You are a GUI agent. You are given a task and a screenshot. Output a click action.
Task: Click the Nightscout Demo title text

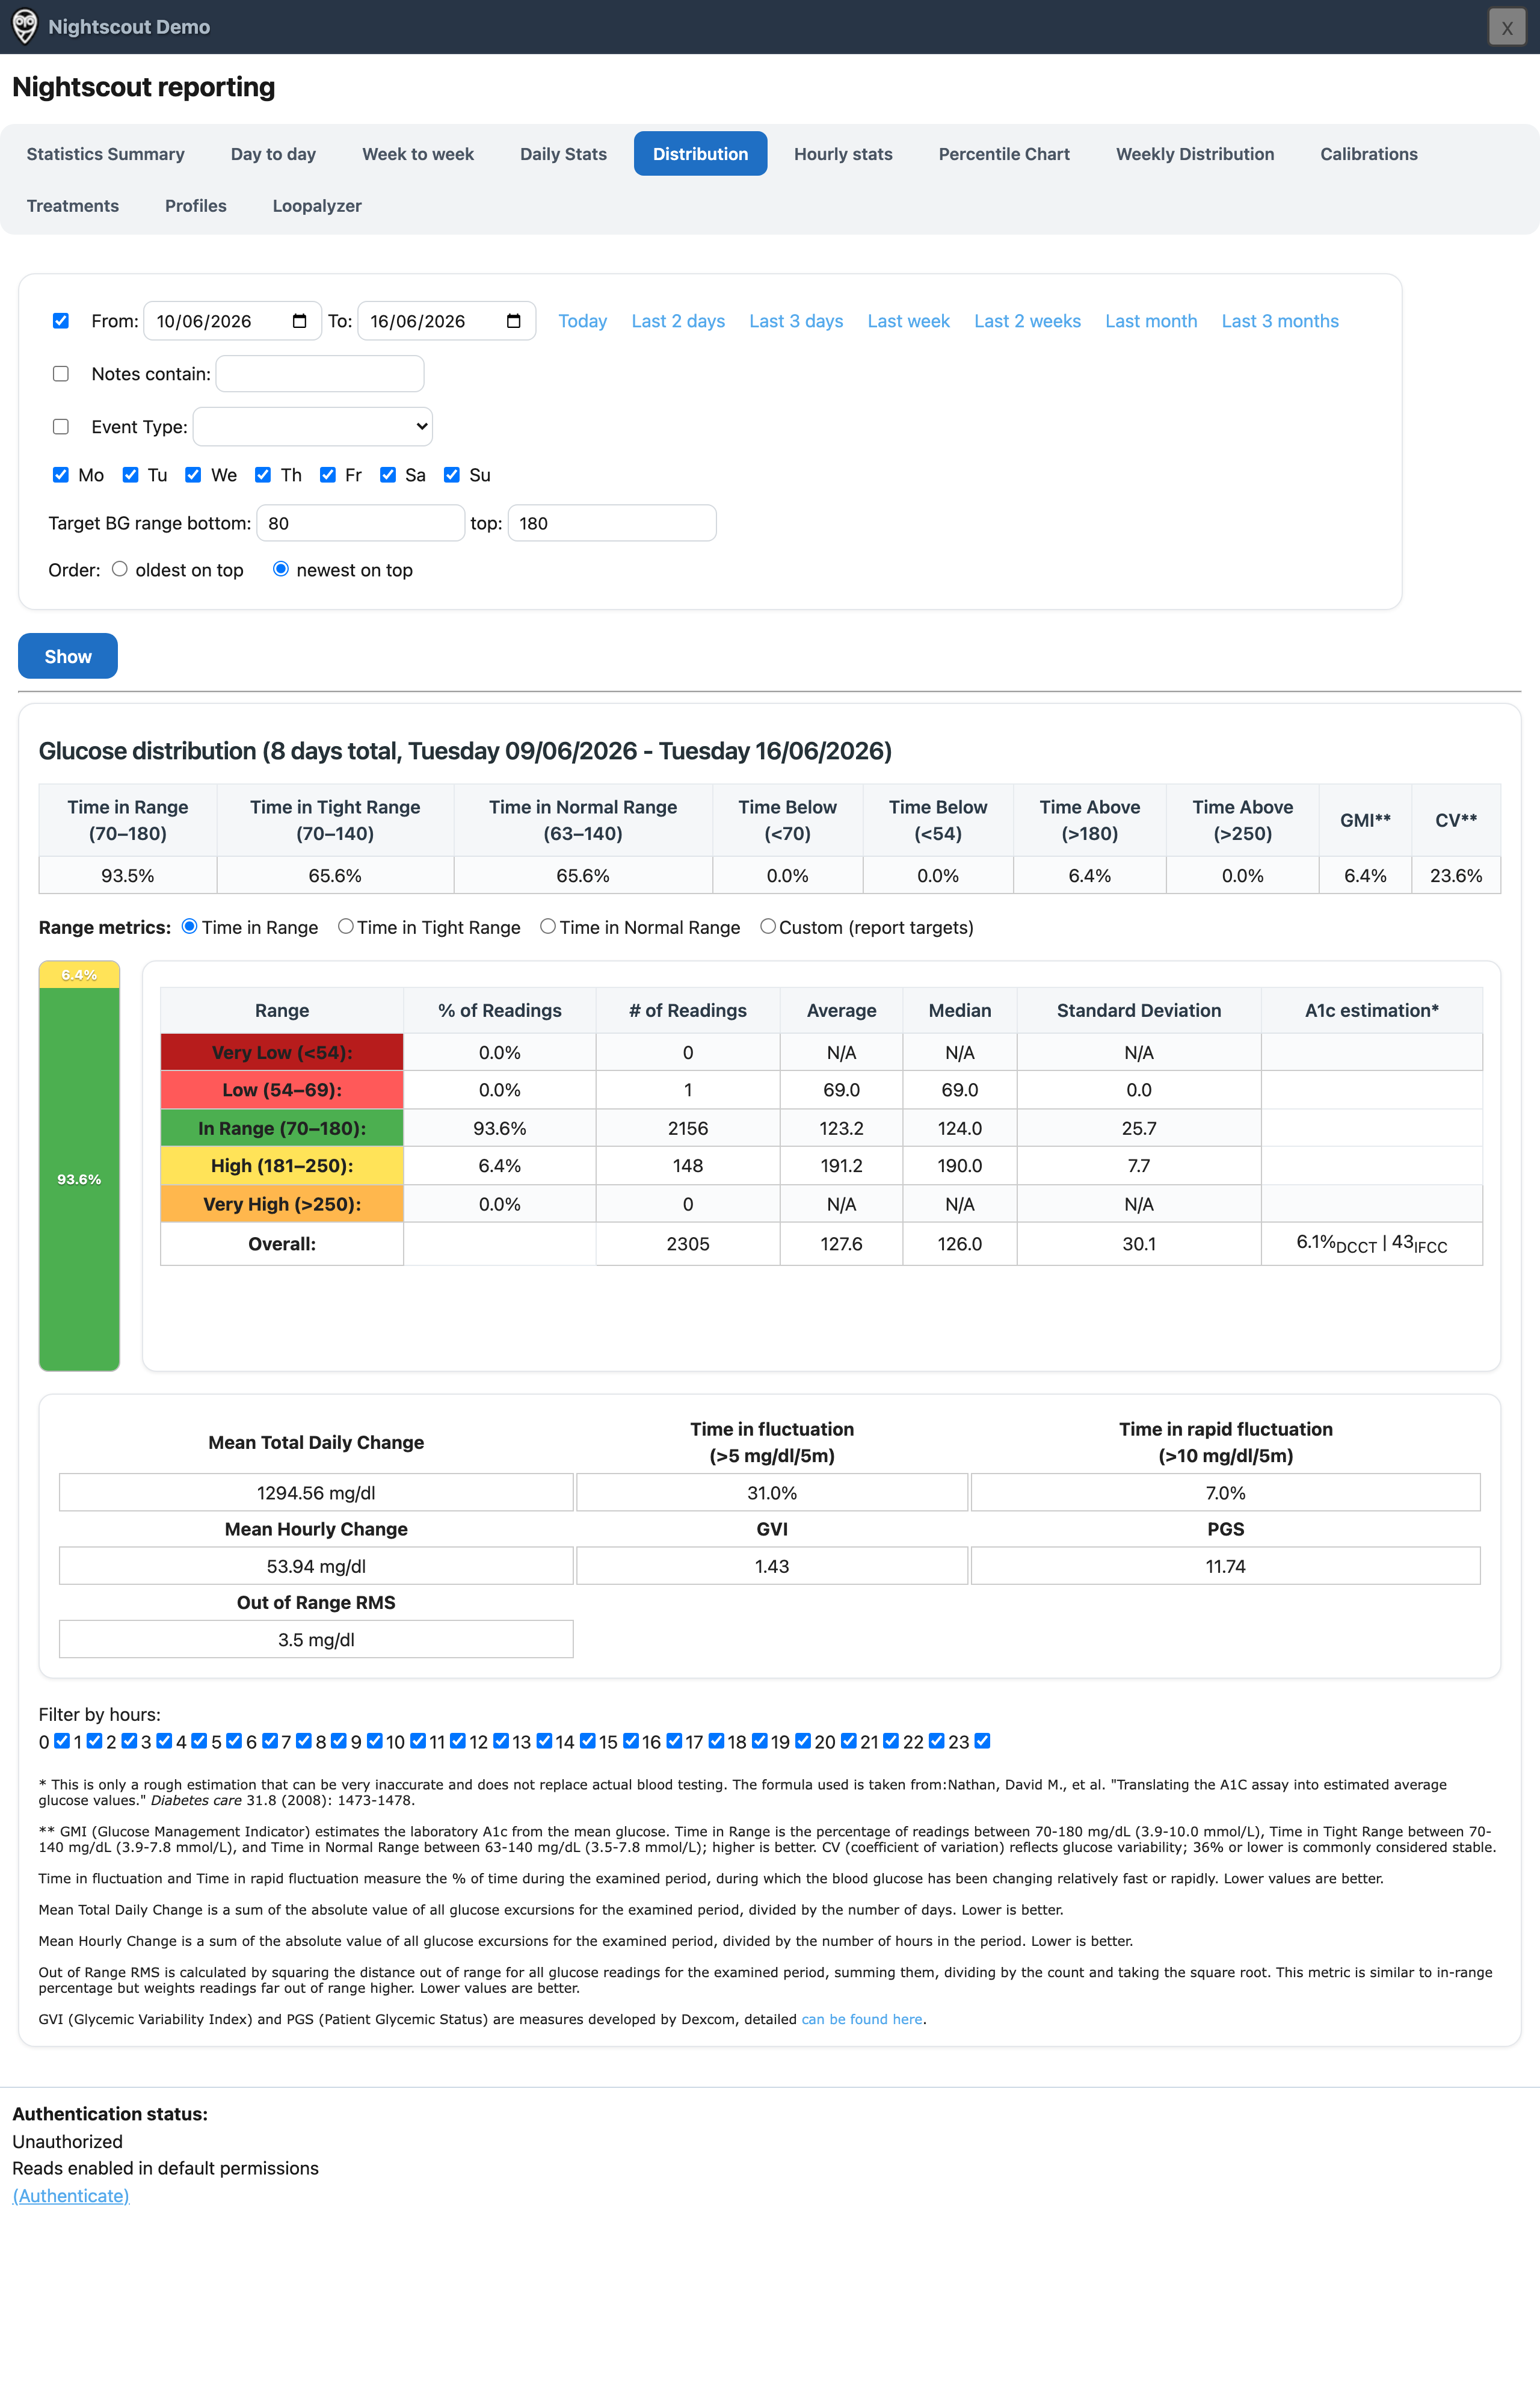(129, 27)
